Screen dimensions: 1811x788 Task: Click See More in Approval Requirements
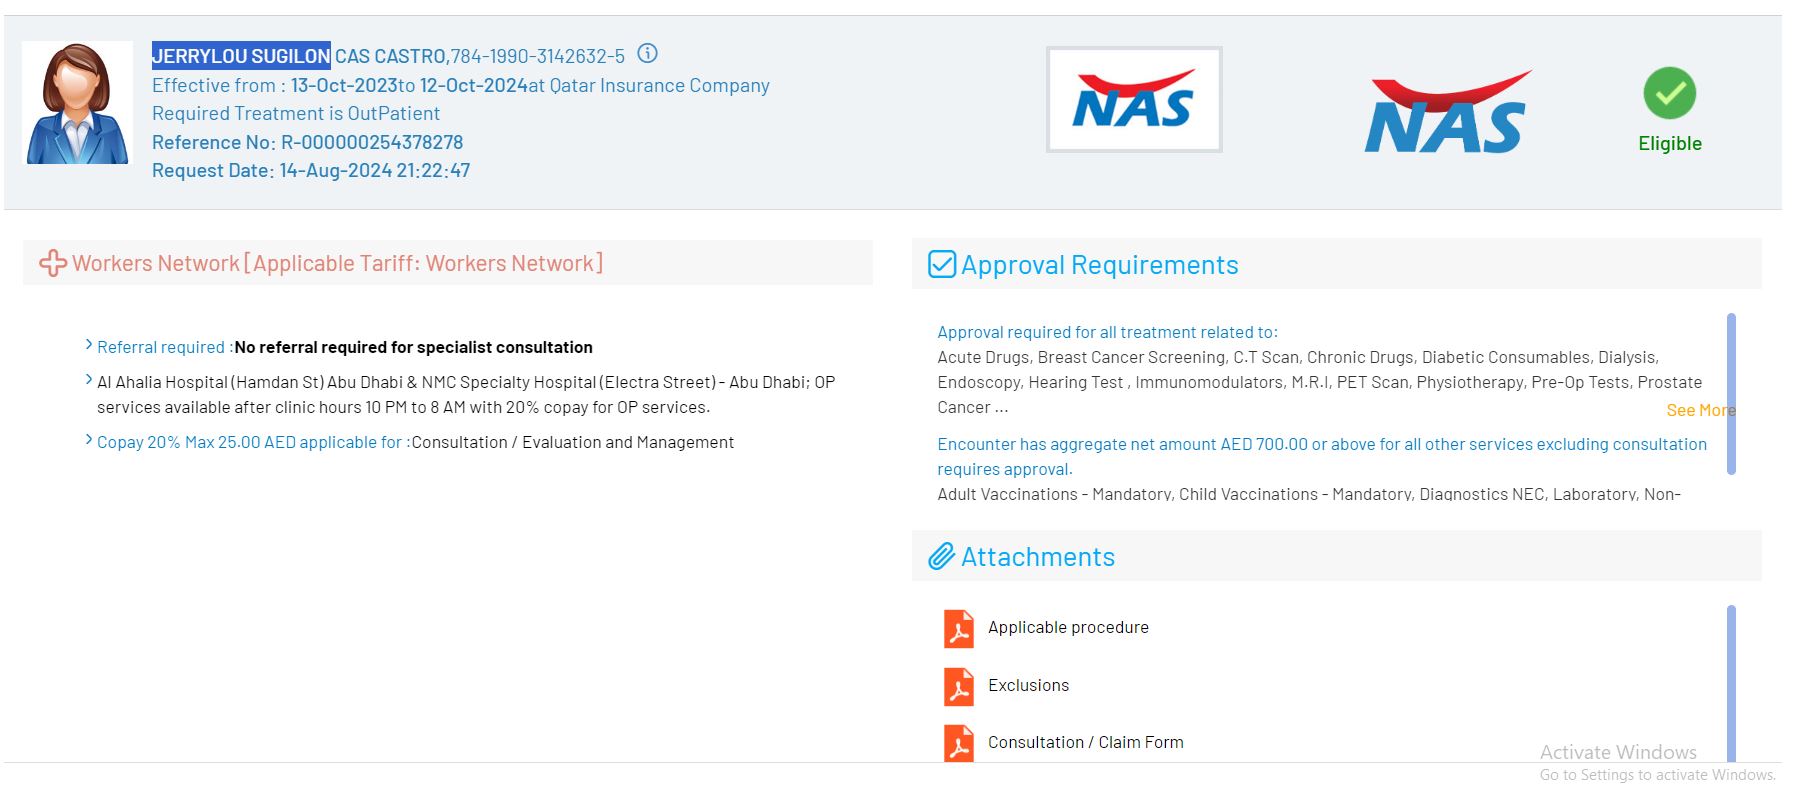tap(1701, 410)
